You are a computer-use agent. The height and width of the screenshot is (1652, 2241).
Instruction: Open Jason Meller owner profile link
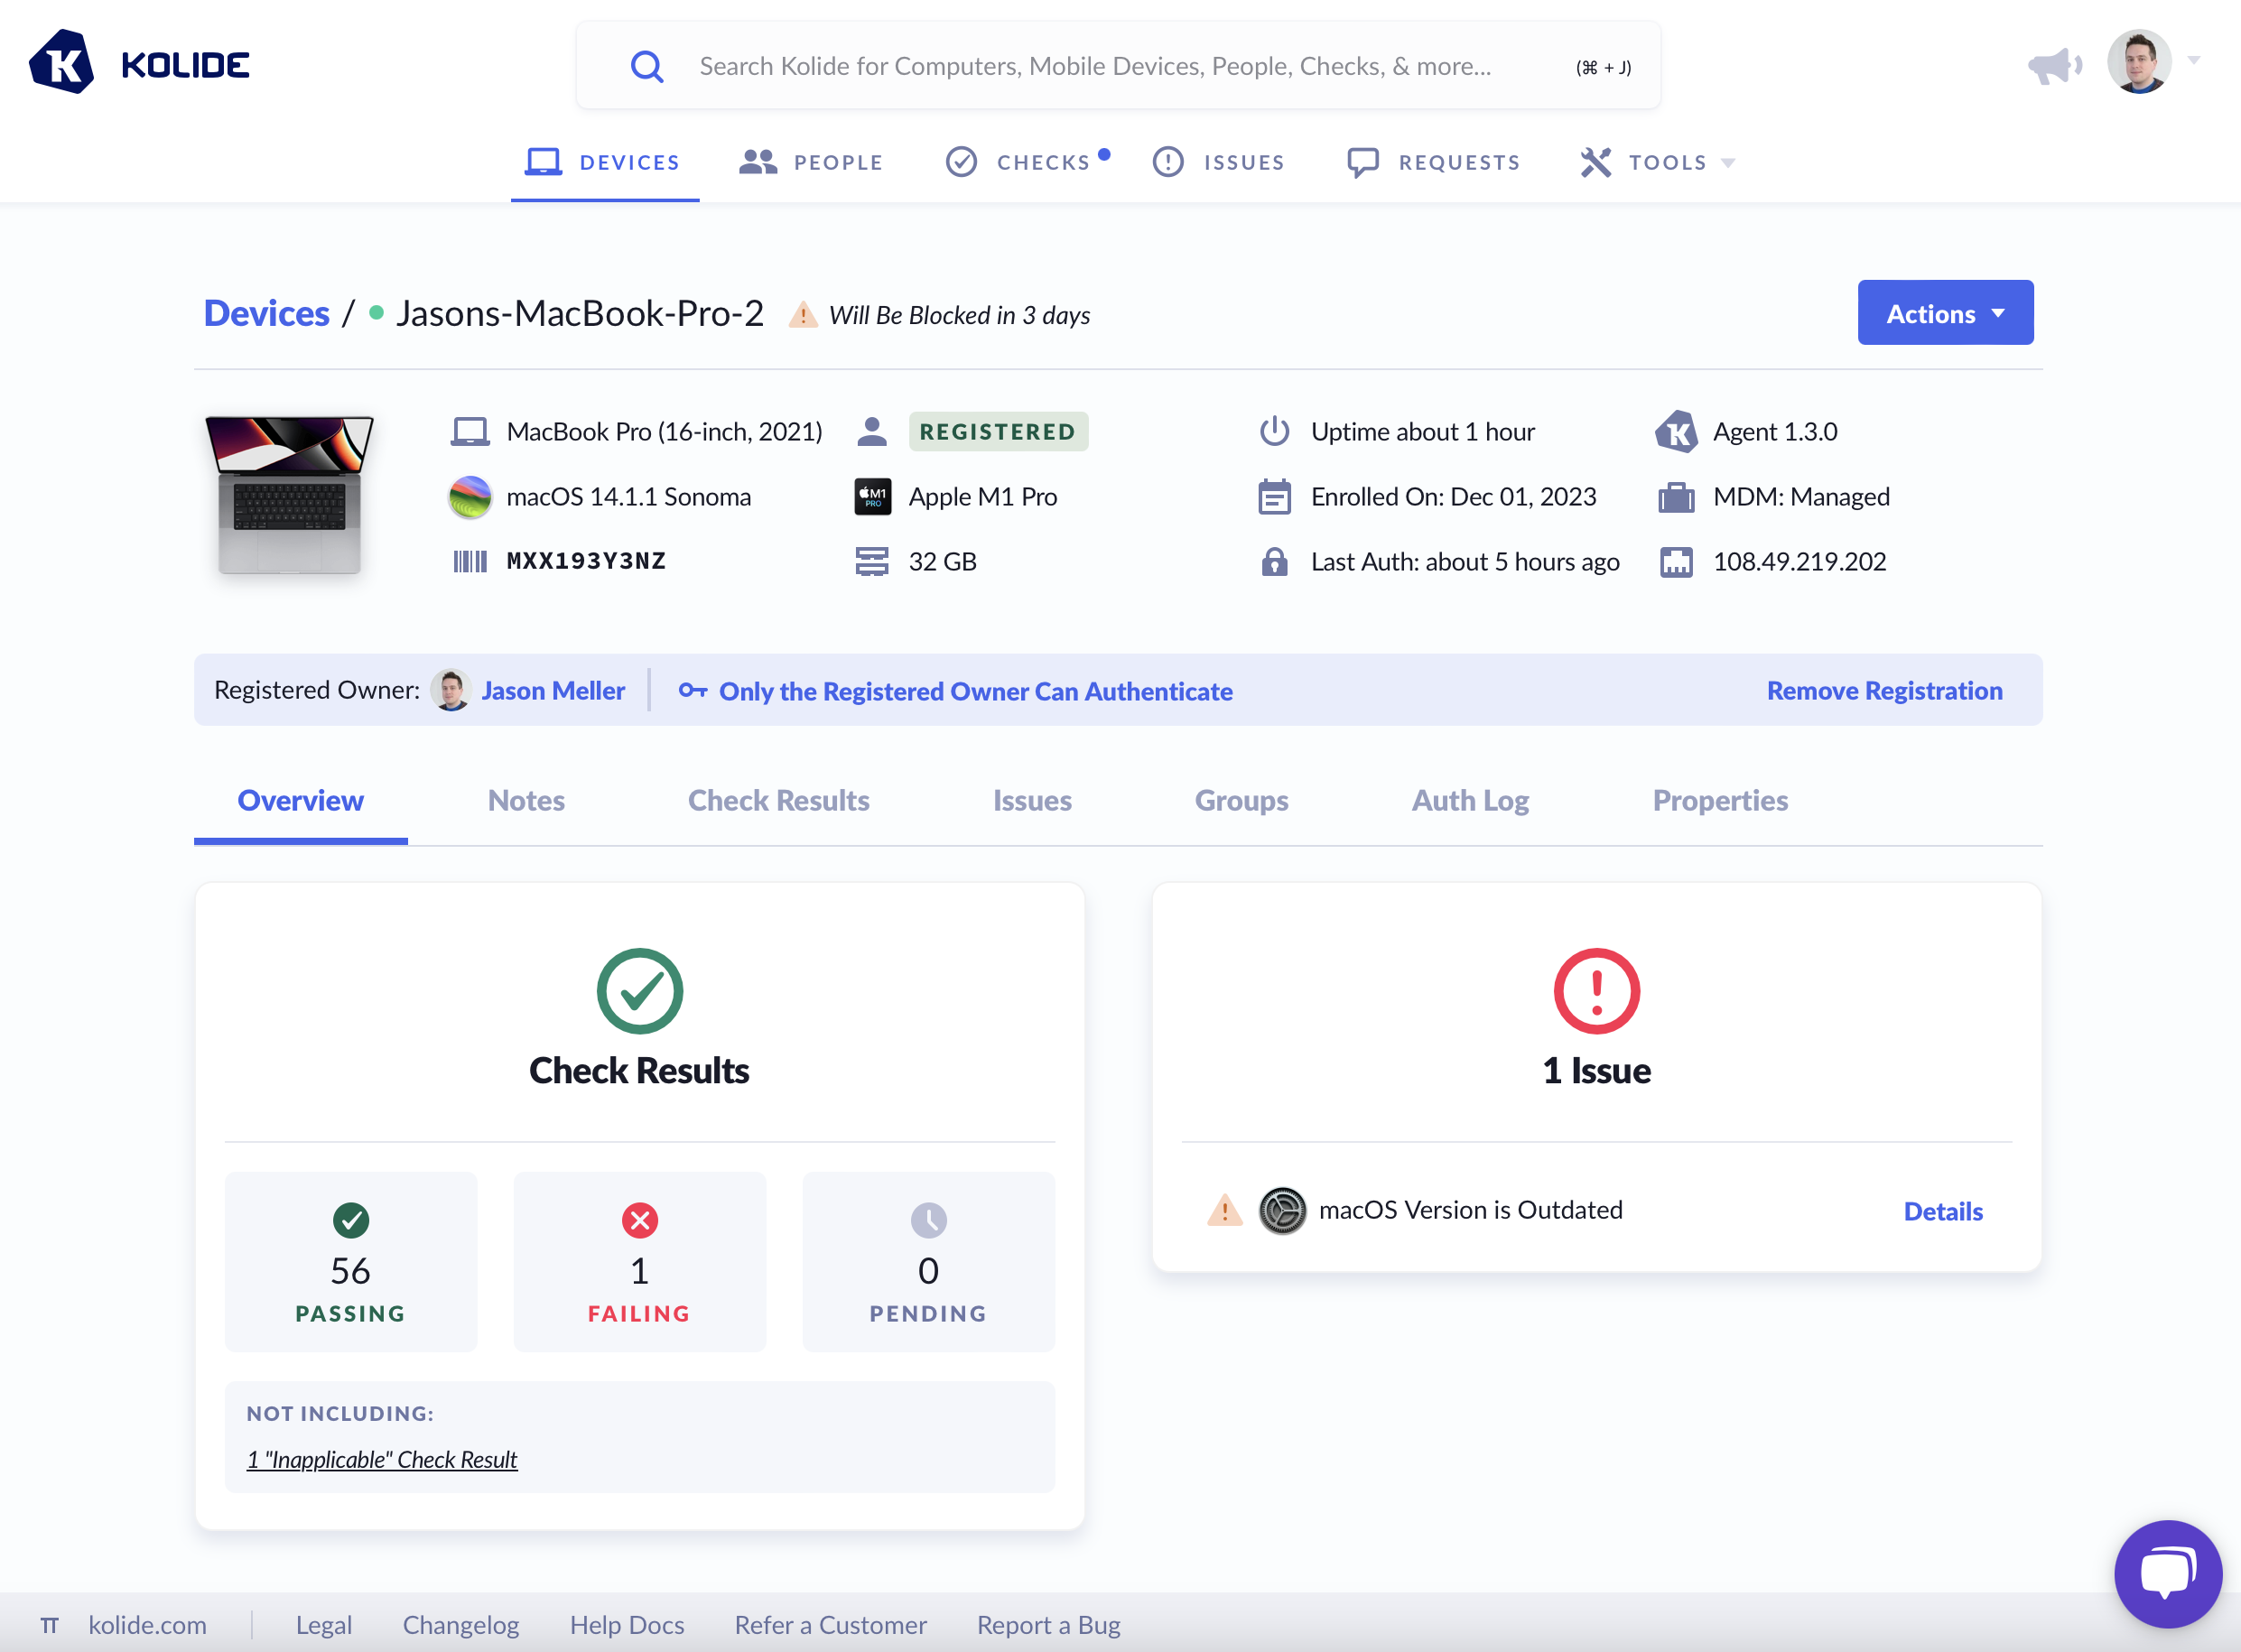click(552, 691)
